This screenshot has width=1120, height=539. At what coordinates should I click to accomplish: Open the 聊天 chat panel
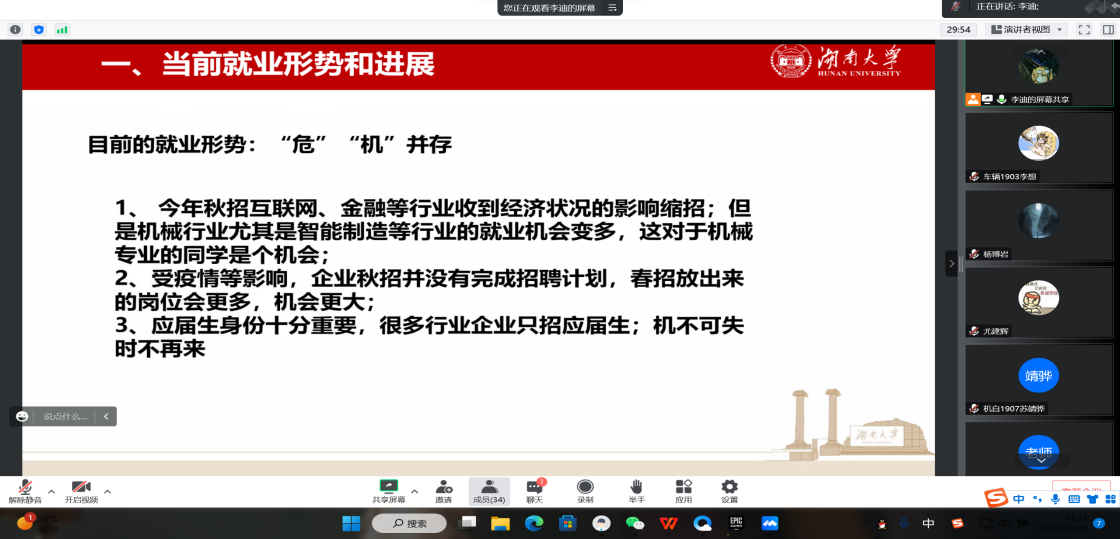pyautogui.click(x=535, y=489)
